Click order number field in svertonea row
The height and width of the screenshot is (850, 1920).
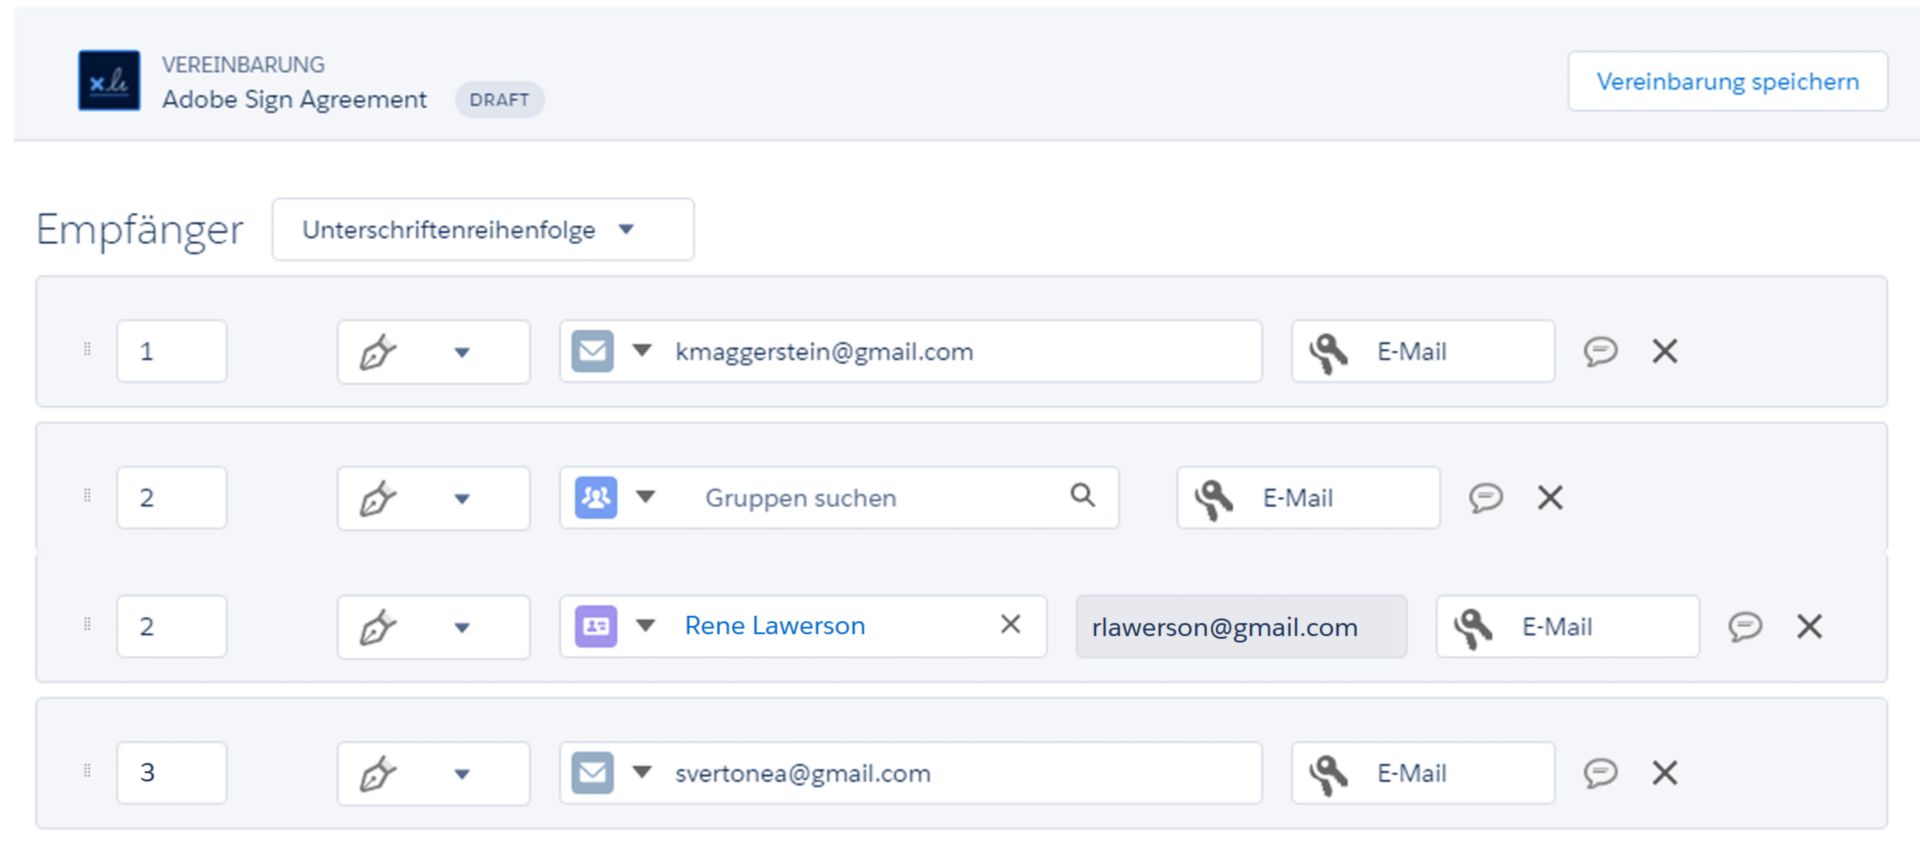pos(172,772)
